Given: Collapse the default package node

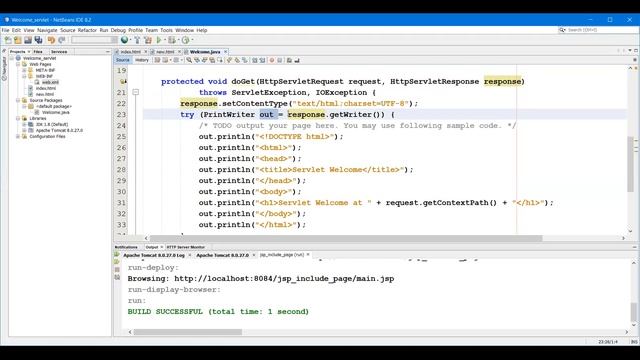Looking at the screenshot, I should [x=24, y=106].
